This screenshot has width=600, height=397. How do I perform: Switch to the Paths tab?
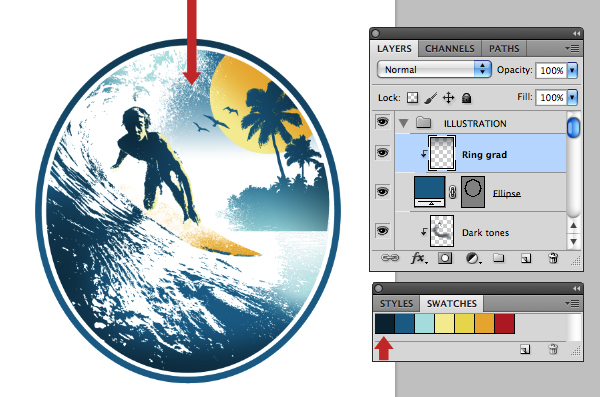click(x=504, y=49)
